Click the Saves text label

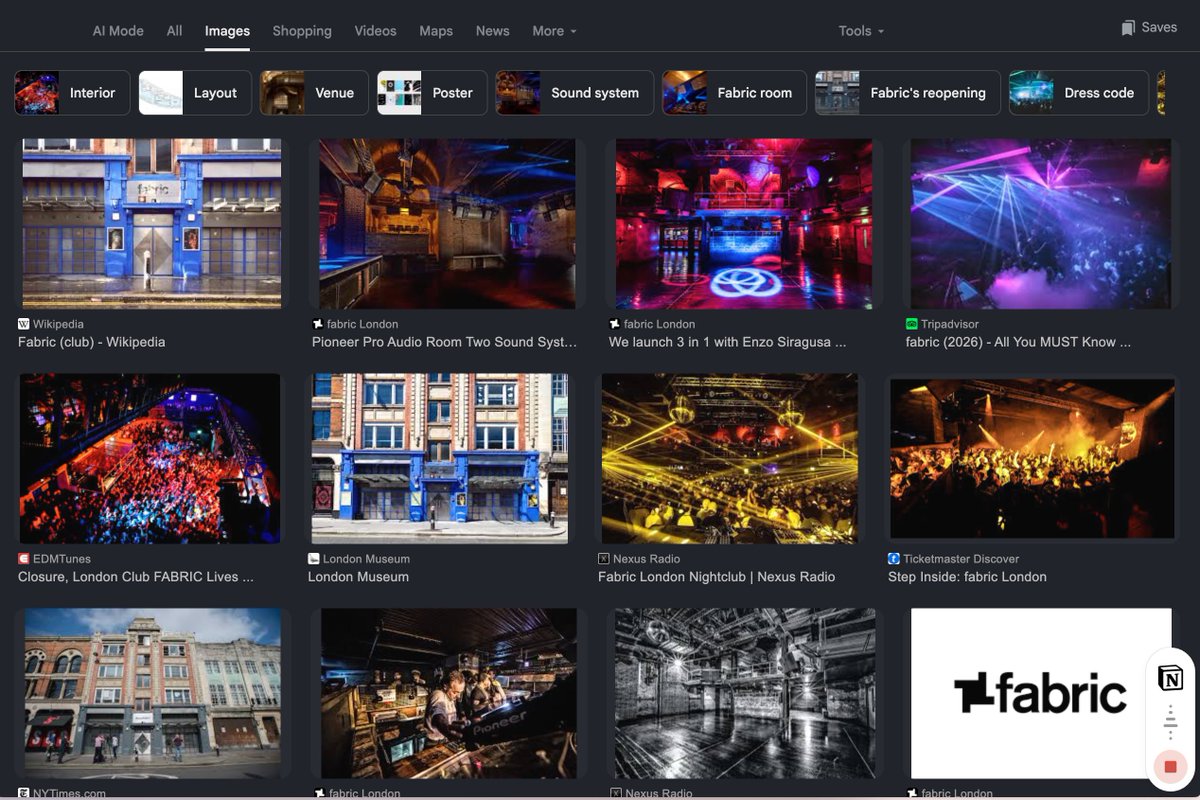(x=1159, y=28)
